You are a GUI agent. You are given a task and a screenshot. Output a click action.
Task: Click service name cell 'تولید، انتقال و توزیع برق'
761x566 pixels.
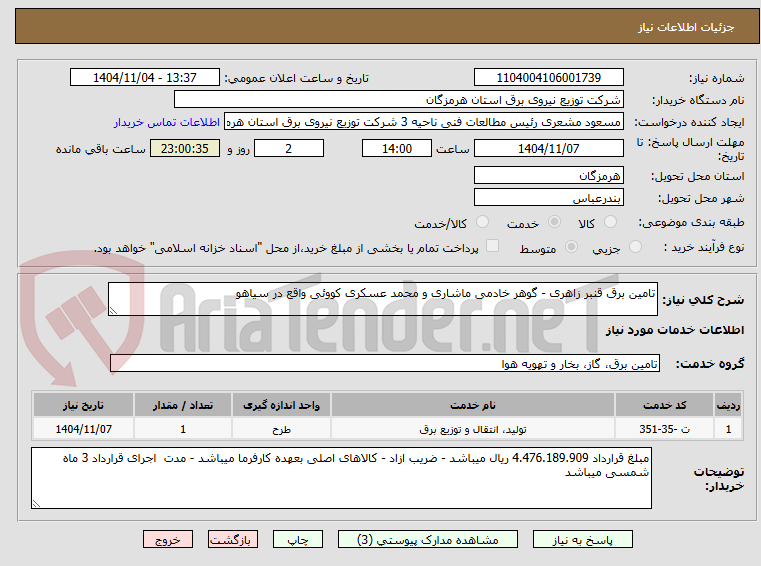click(473, 429)
